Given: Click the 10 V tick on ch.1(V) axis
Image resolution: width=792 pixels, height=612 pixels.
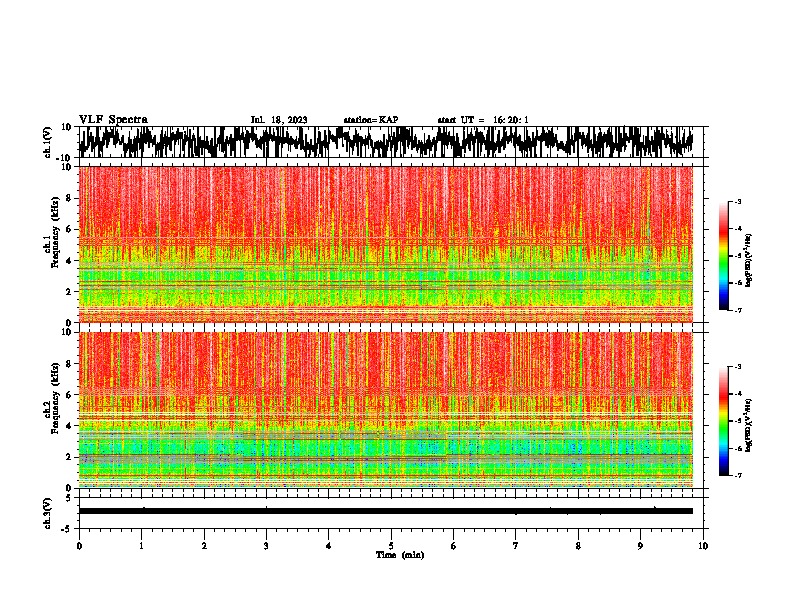Looking at the screenshot, I should [x=66, y=127].
